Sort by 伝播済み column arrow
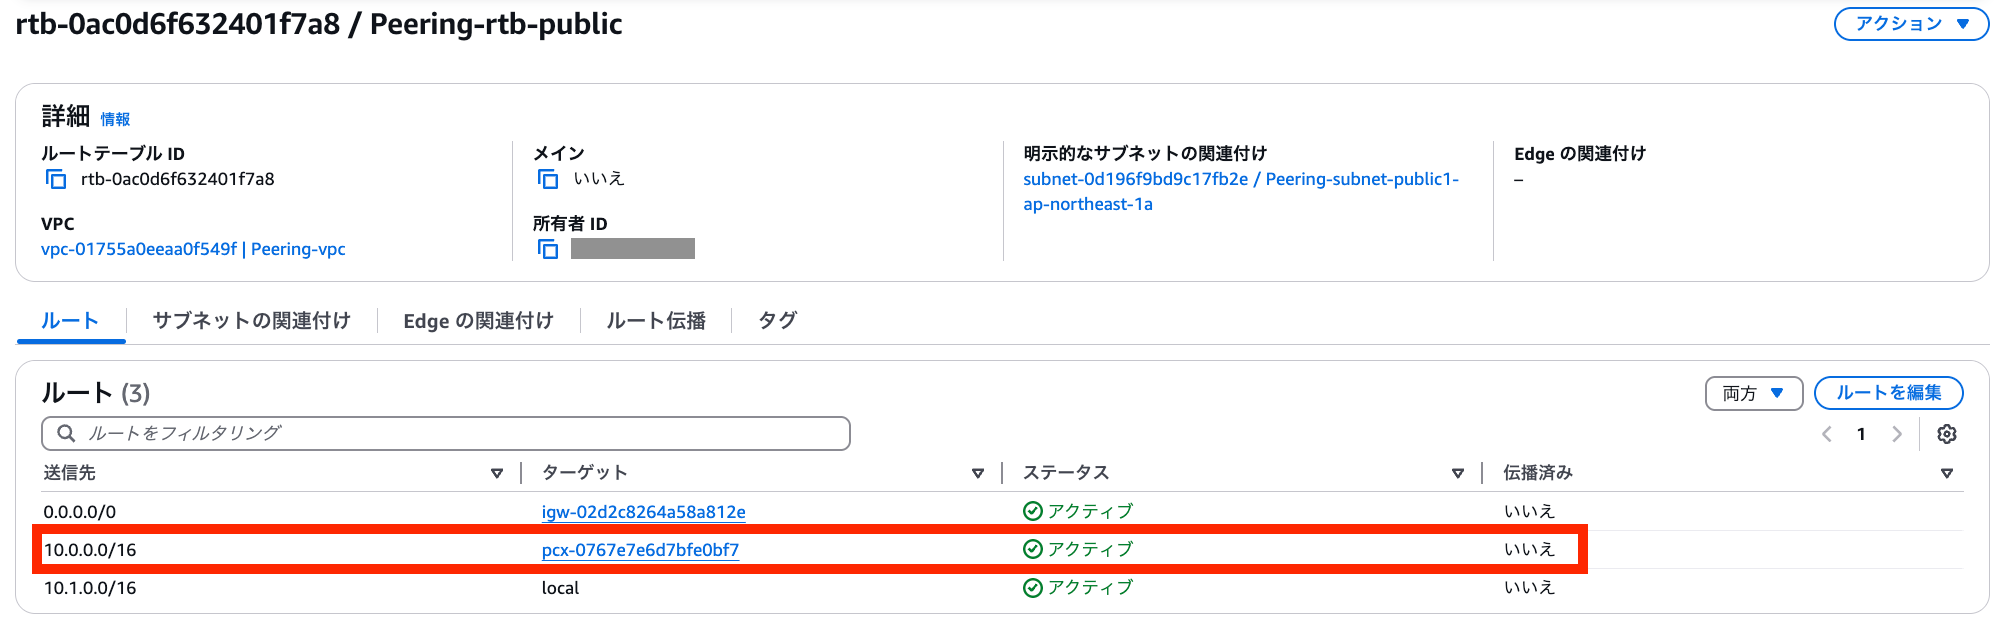Screen dimensions: 1998x632 (1947, 473)
